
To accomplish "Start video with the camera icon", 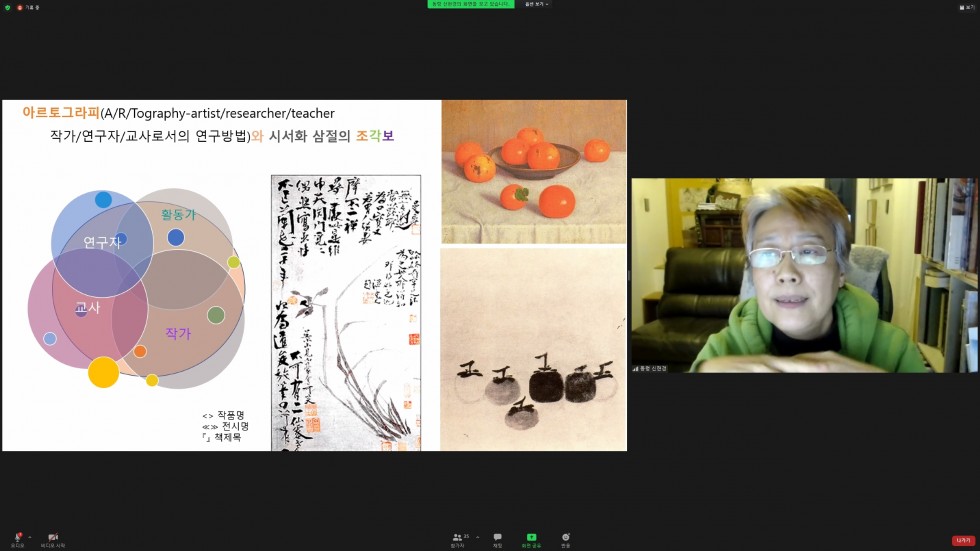I will [53, 538].
